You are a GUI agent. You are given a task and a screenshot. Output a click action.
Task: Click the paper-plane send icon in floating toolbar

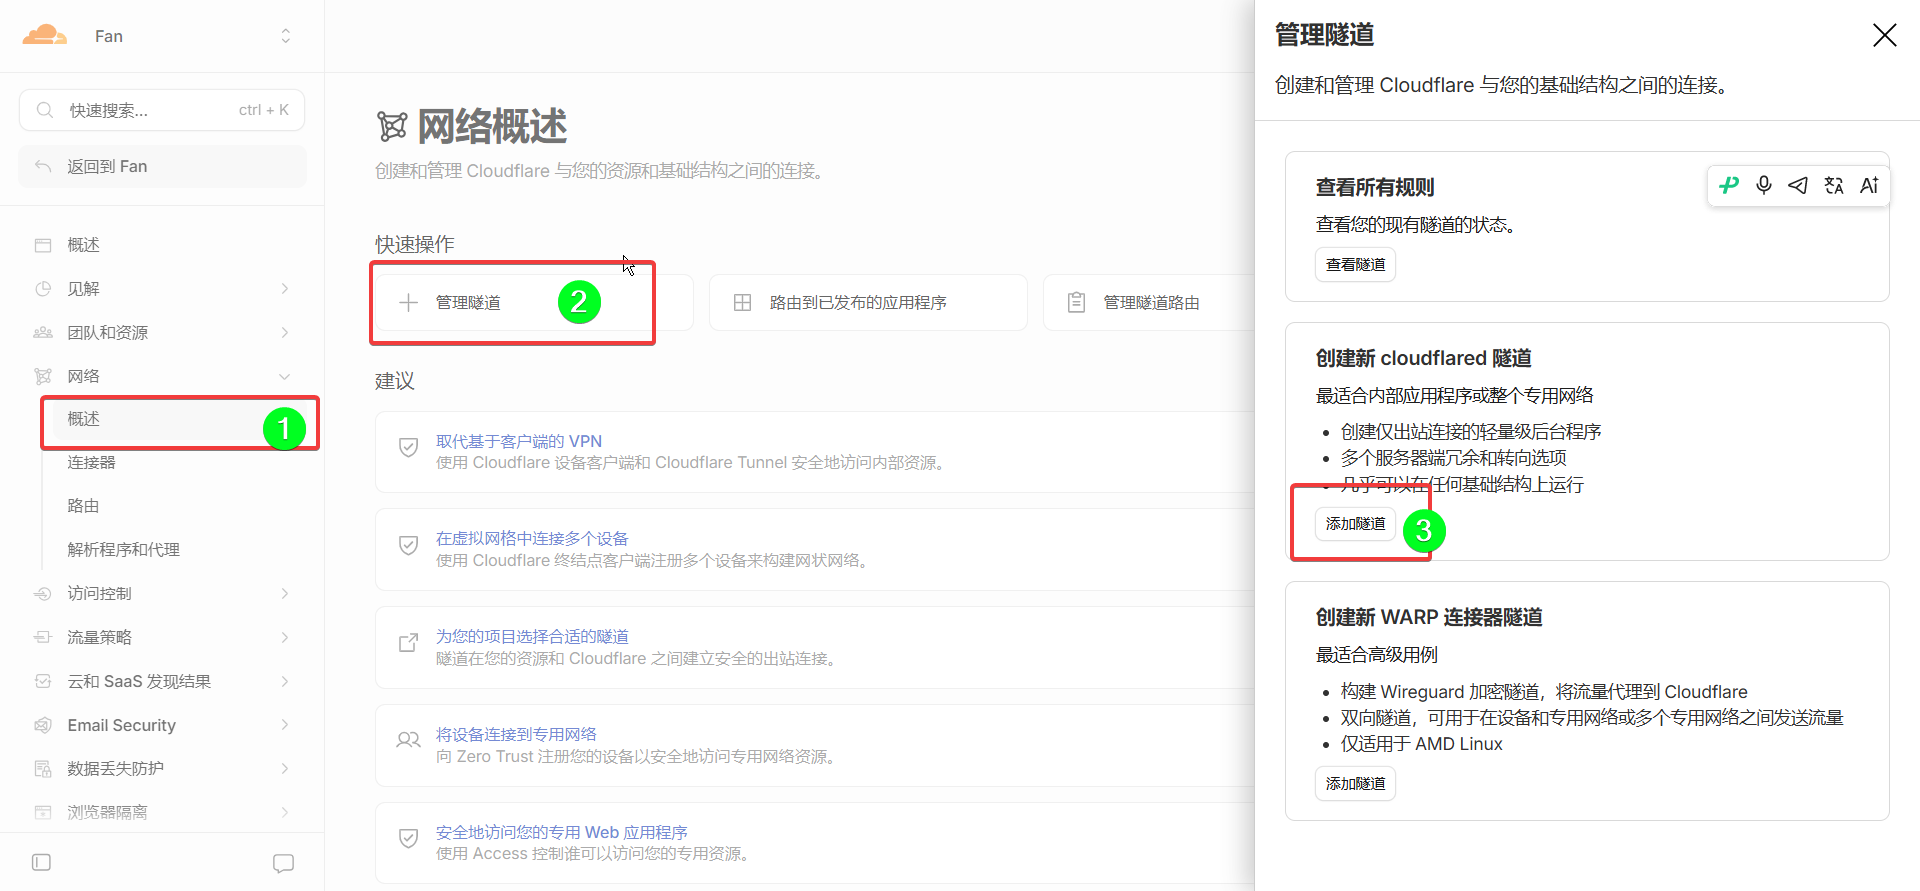1798,185
